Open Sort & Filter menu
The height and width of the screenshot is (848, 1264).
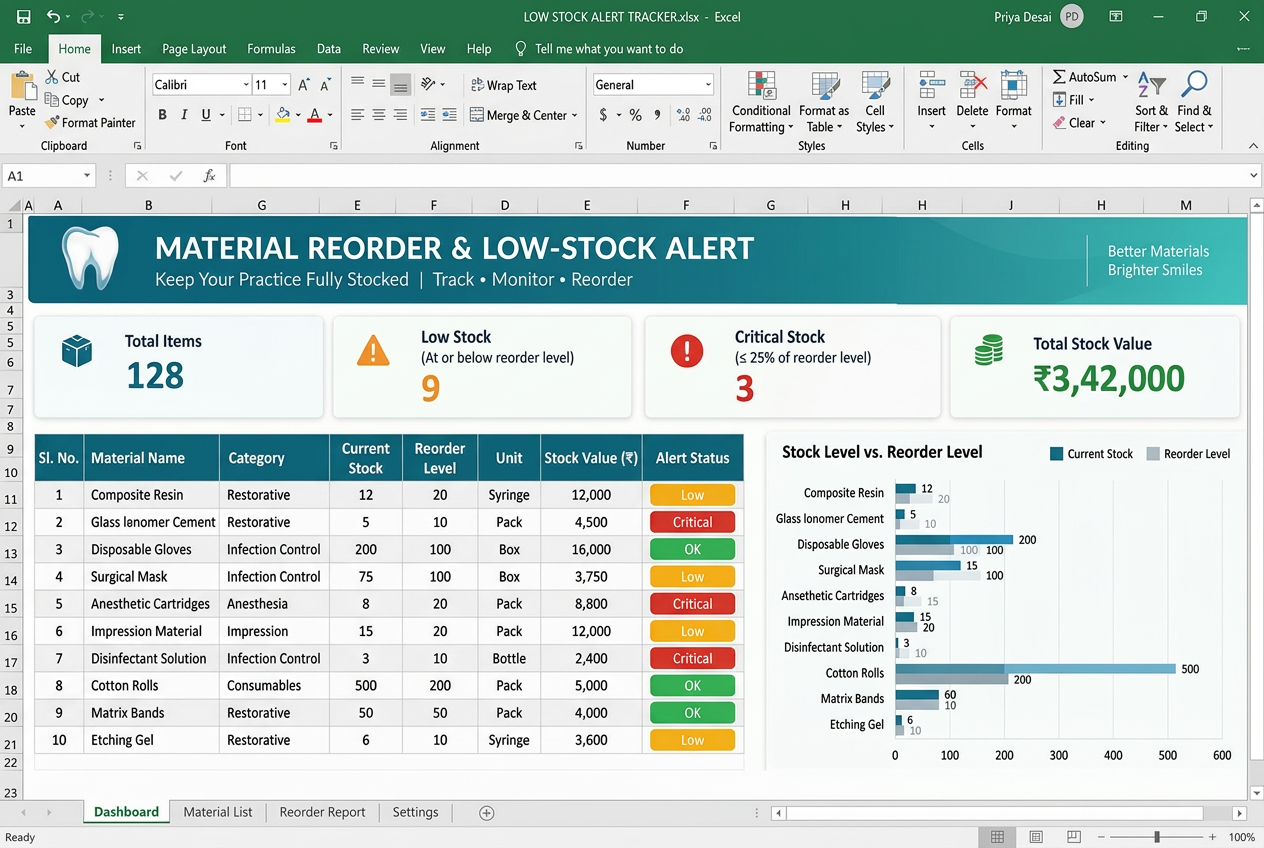tap(1152, 102)
